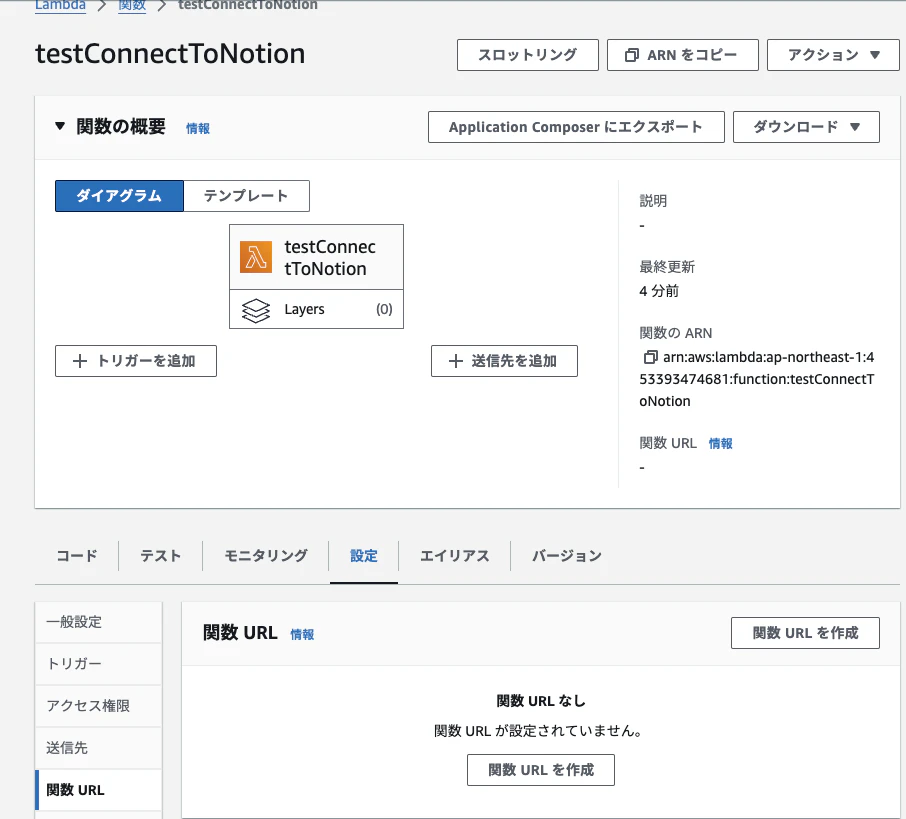Click the ARN をコピー button
The height and width of the screenshot is (819, 906).
682,55
